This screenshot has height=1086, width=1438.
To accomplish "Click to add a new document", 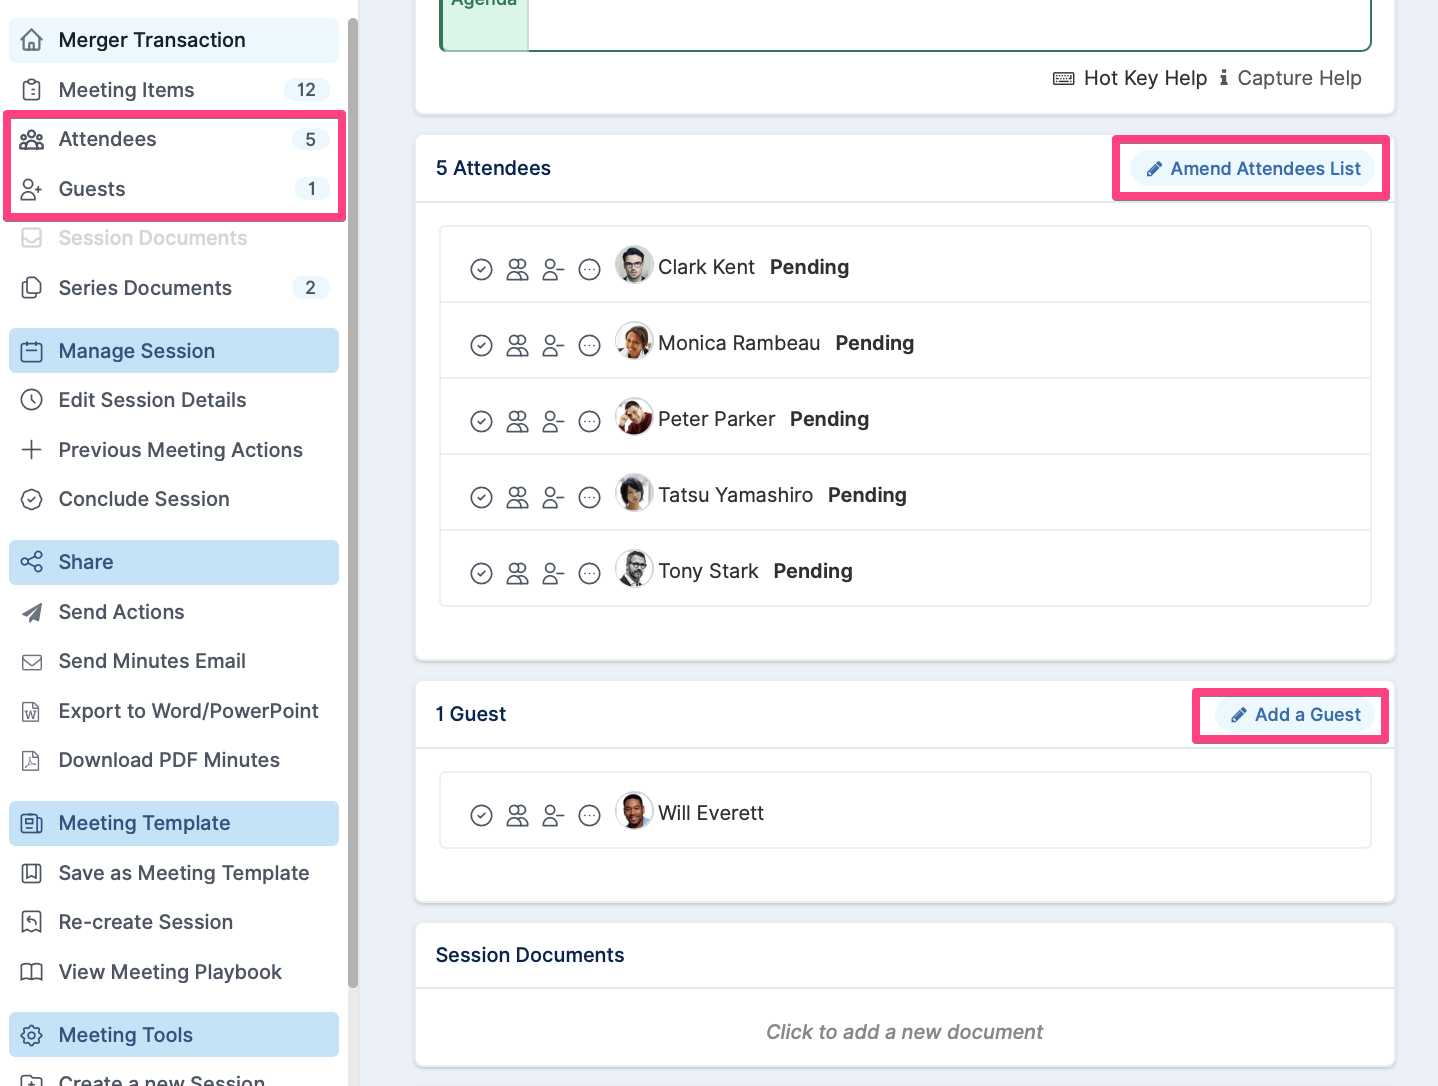I will click(x=904, y=1032).
